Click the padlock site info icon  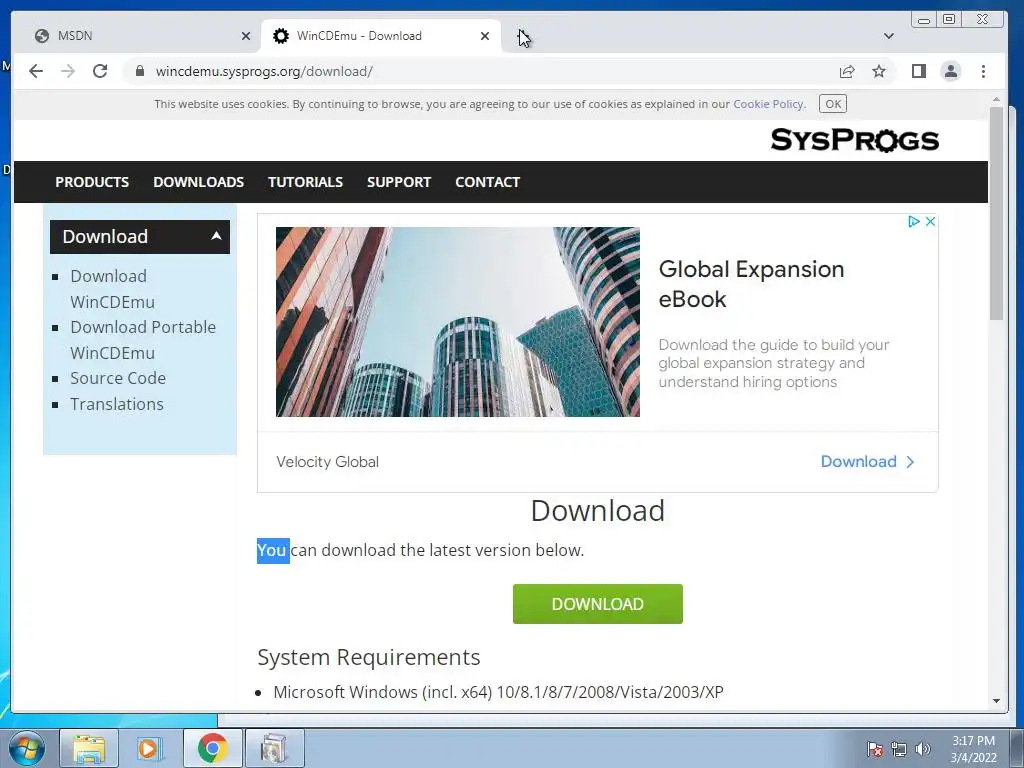pos(139,71)
